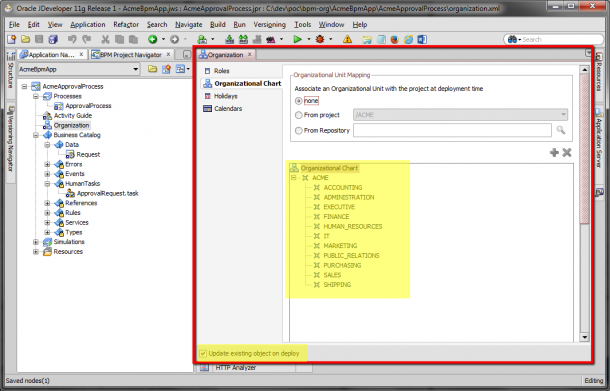Click the gray Forward navigation icon
The height and width of the screenshot is (391, 610).
point(174,39)
